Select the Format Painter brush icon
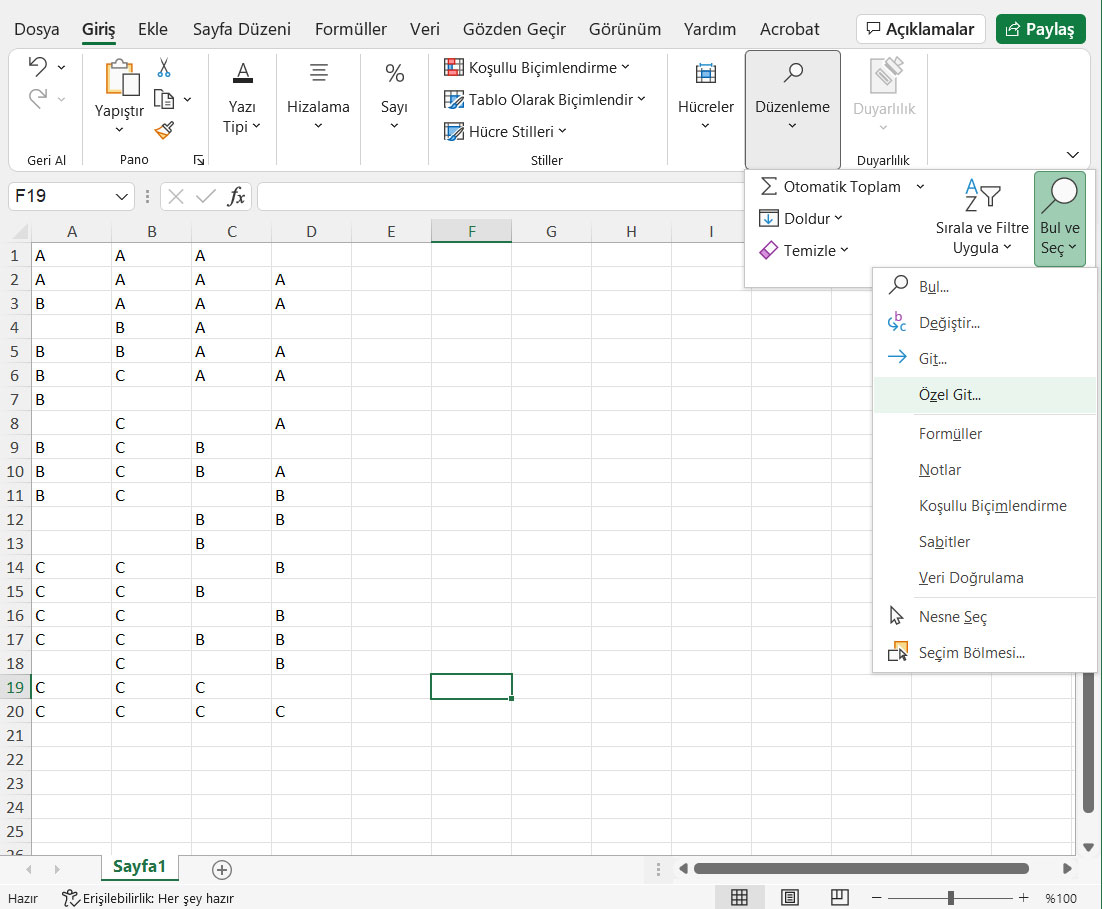Viewport: 1107px width, 909px height. pyautogui.click(x=164, y=131)
